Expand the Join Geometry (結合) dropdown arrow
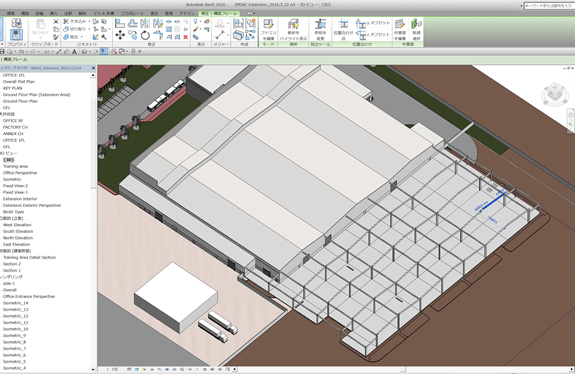The height and width of the screenshot is (374, 575). pyautogui.click(x=81, y=37)
